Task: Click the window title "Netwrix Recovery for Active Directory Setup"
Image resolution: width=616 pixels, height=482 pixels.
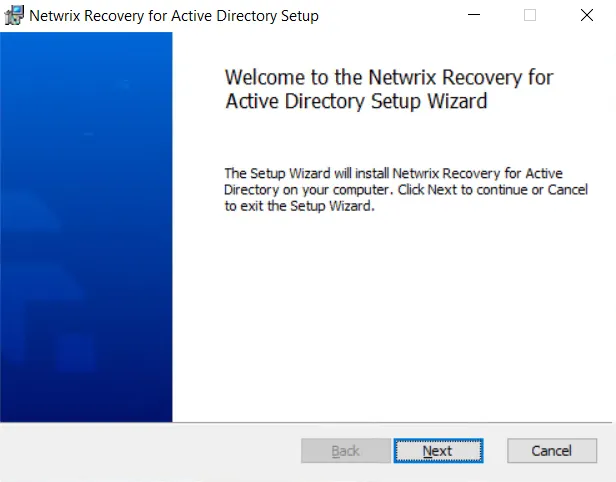Action: 174,16
